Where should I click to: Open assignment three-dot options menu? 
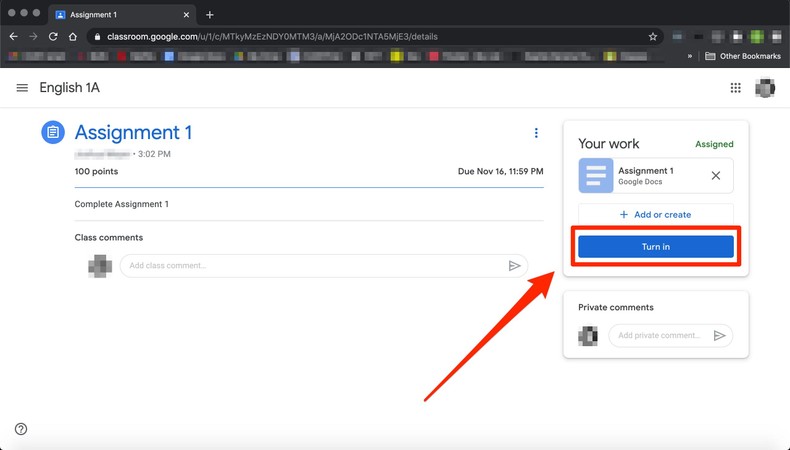(x=536, y=133)
